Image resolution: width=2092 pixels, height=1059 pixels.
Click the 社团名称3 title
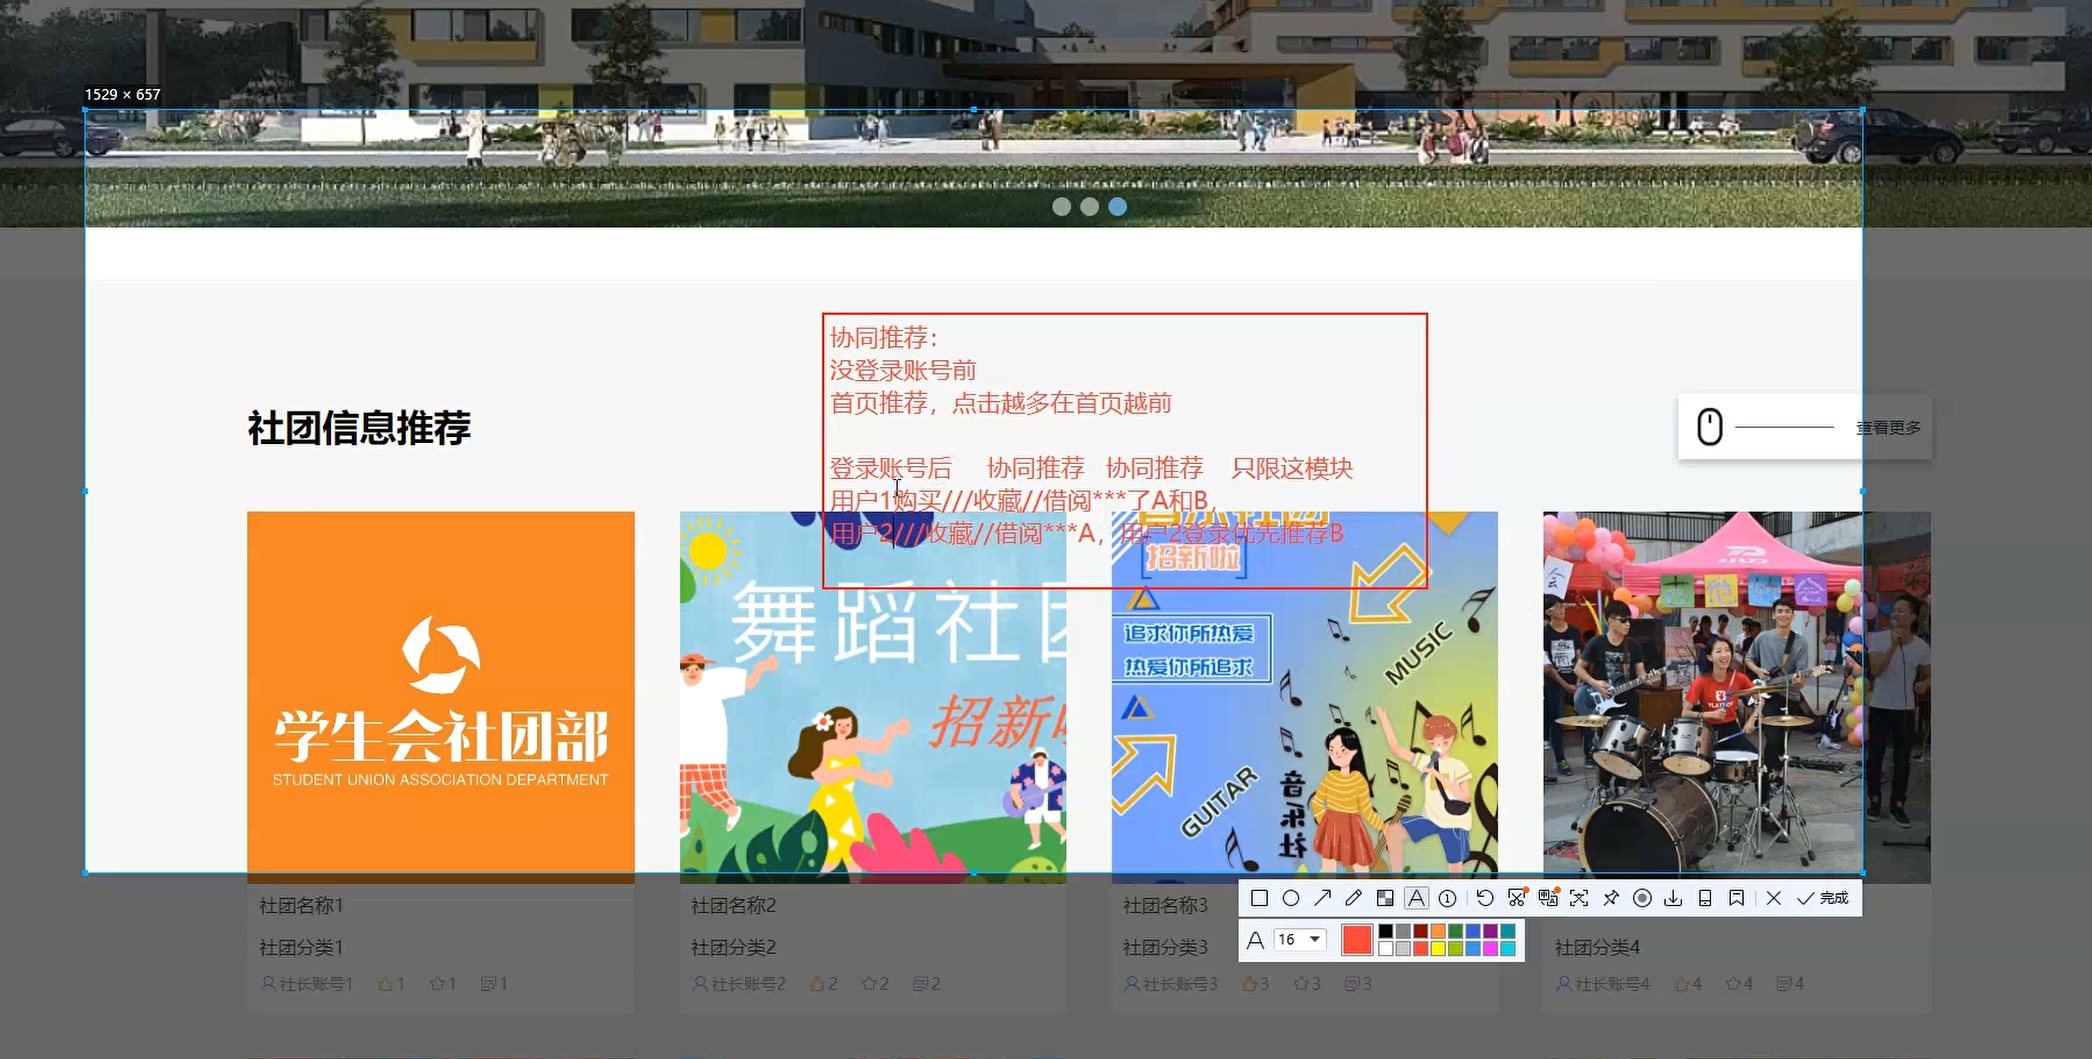[1165, 906]
